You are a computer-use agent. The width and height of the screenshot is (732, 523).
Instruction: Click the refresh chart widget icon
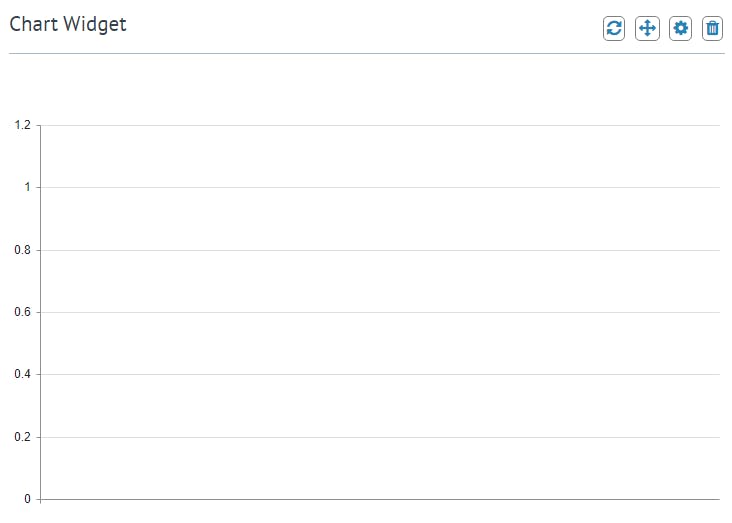614,28
